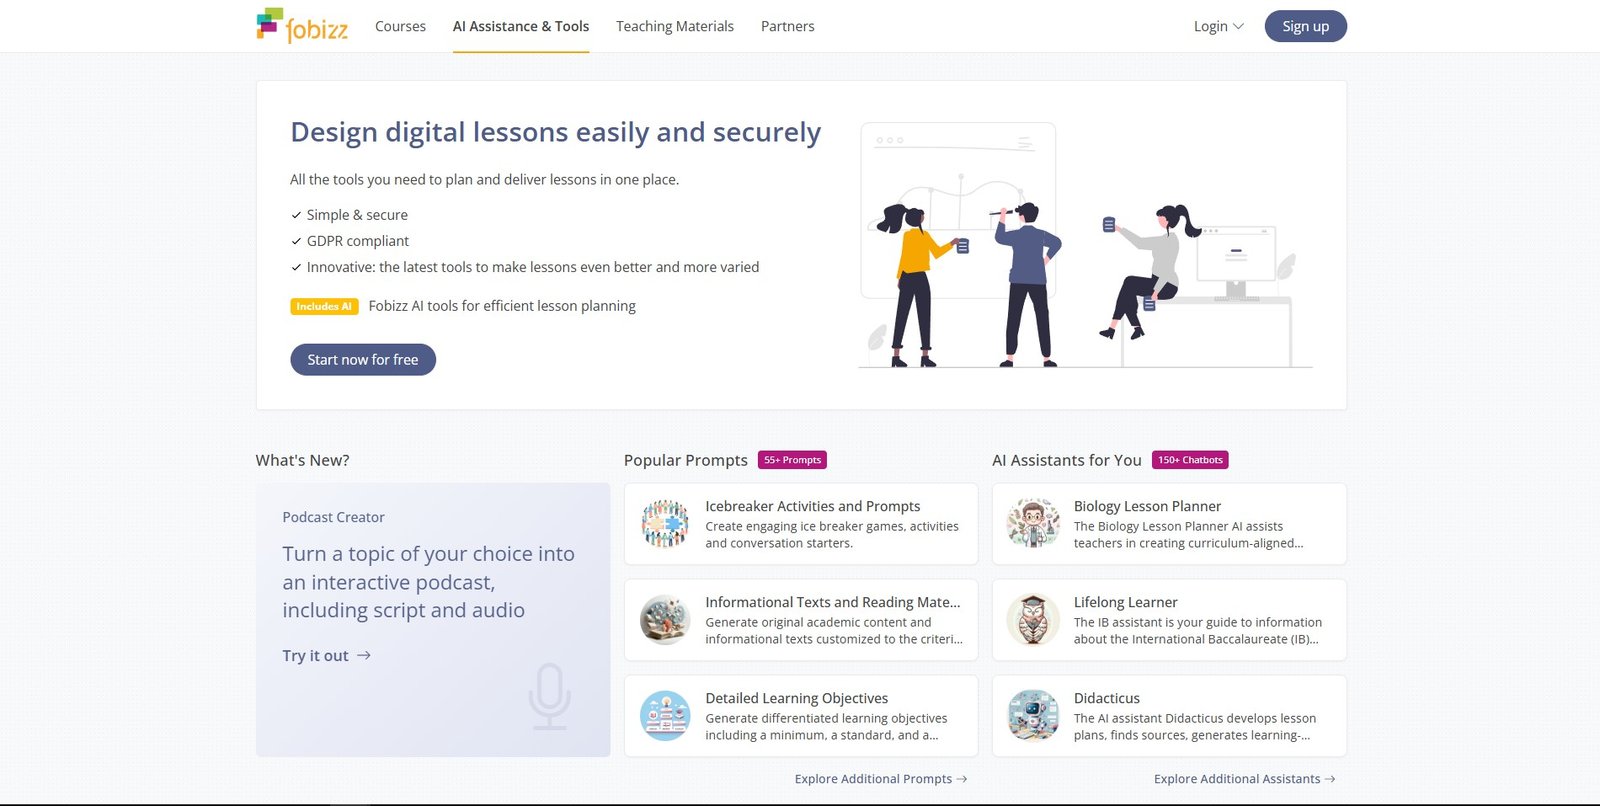The image size is (1600, 806).
Task: Click the fobizz logo
Action: tap(302, 26)
